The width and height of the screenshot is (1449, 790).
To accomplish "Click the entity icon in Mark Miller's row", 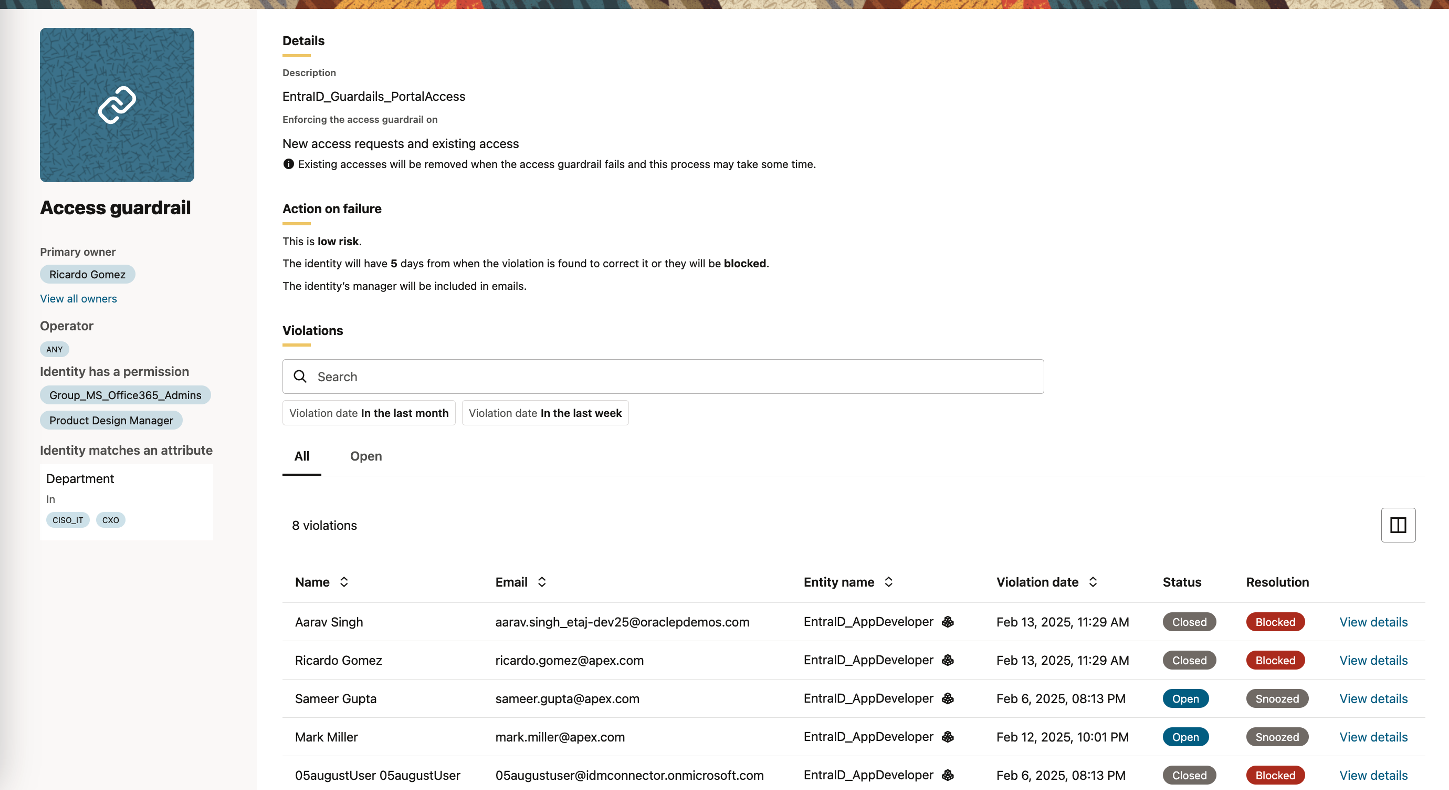I will [x=948, y=737].
